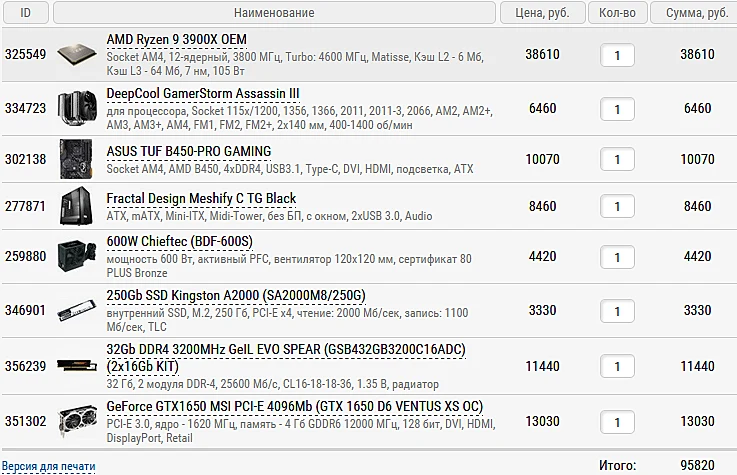Focus quantity field for AMD Ryzen 9 row

617,55
